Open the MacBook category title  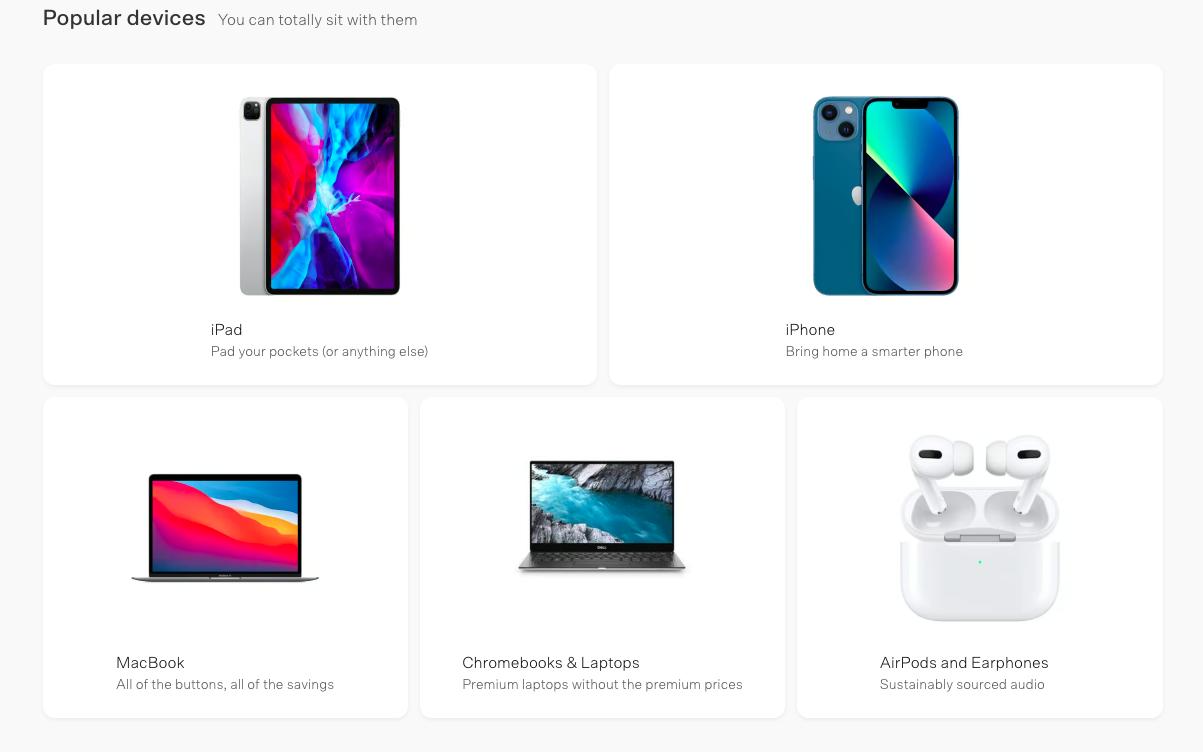pyautogui.click(x=150, y=662)
